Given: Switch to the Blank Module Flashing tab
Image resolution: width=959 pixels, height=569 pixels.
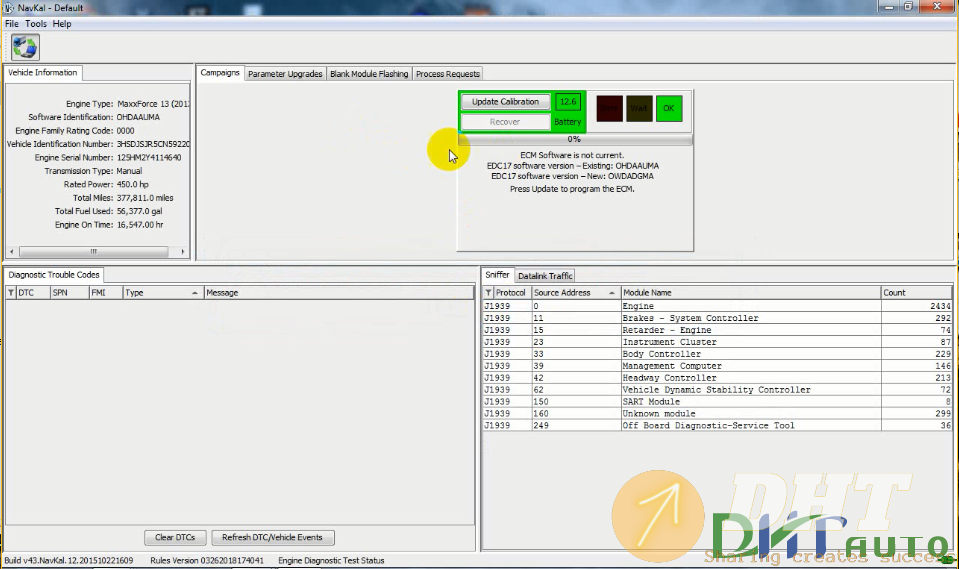Looking at the screenshot, I should point(369,74).
